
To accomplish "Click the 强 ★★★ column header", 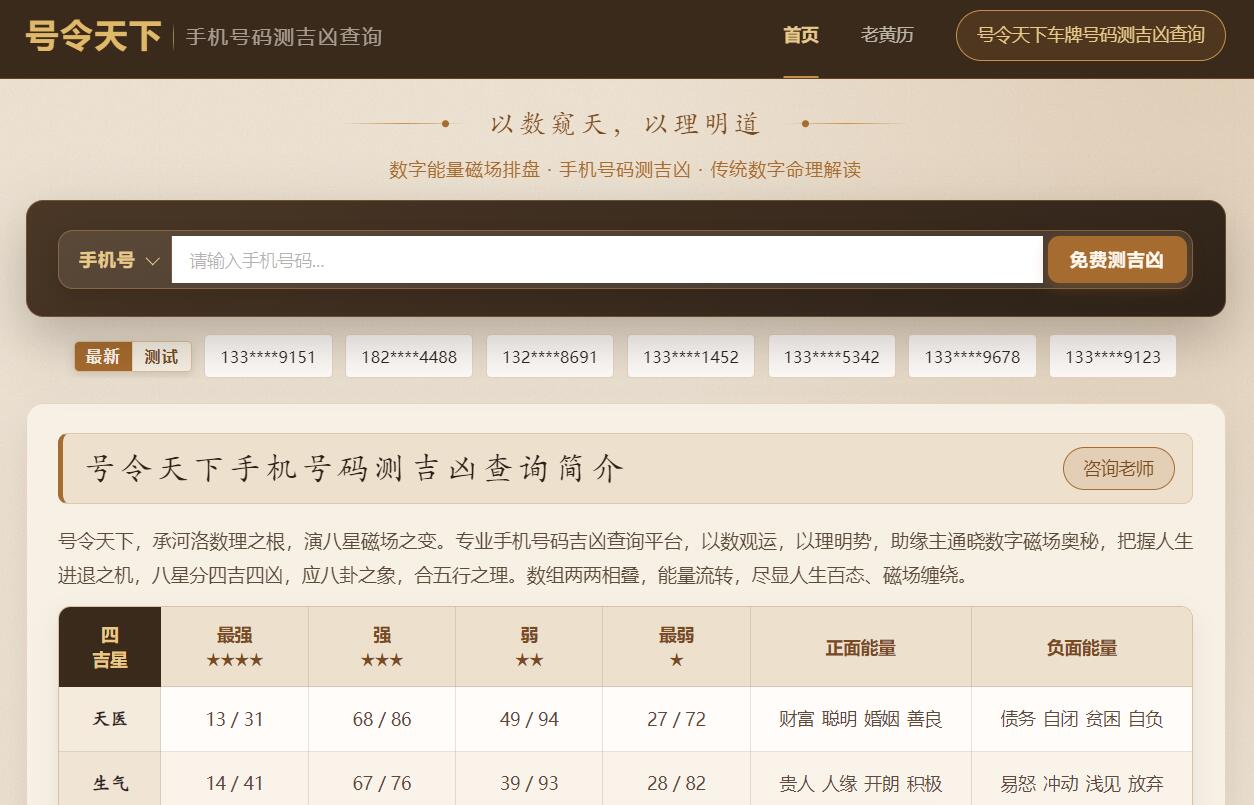I will [x=382, y=647].
